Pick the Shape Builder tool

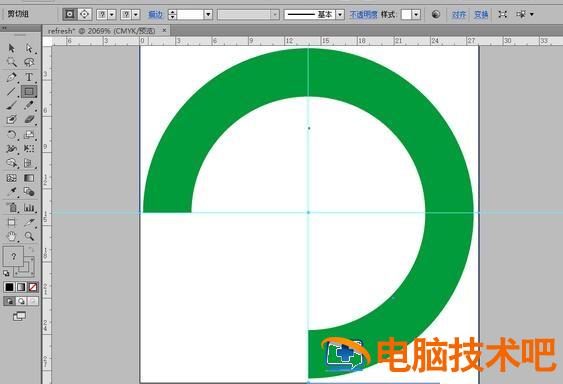[x=11, y=163]
